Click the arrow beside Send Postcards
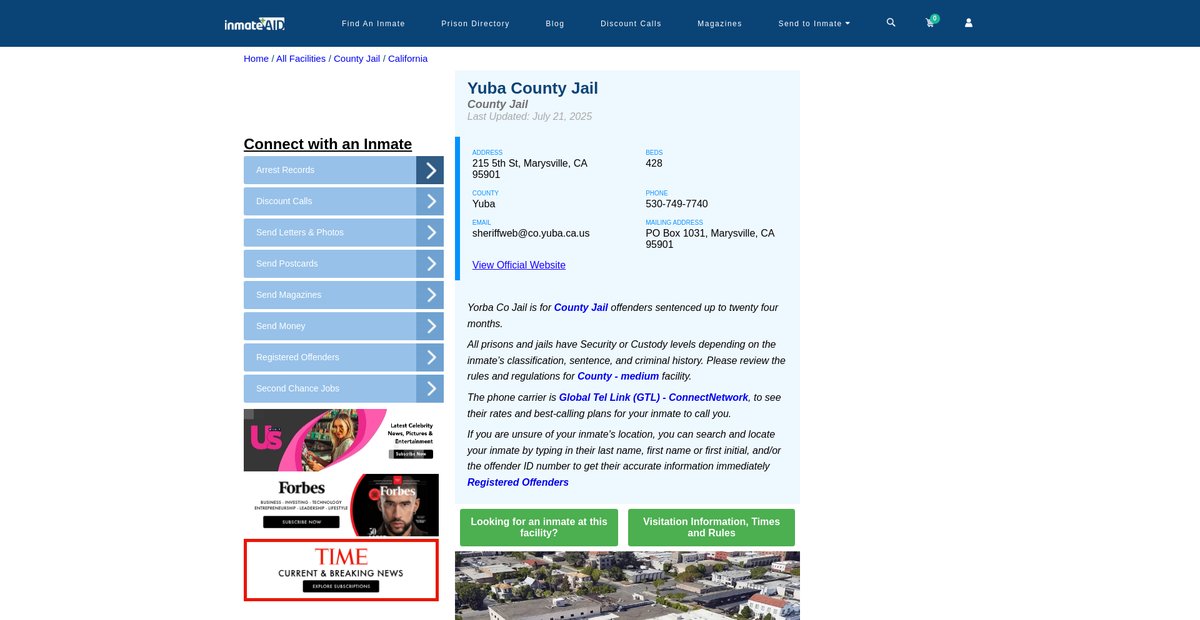Screen dimensions: 1200x620 coord(430,264)
